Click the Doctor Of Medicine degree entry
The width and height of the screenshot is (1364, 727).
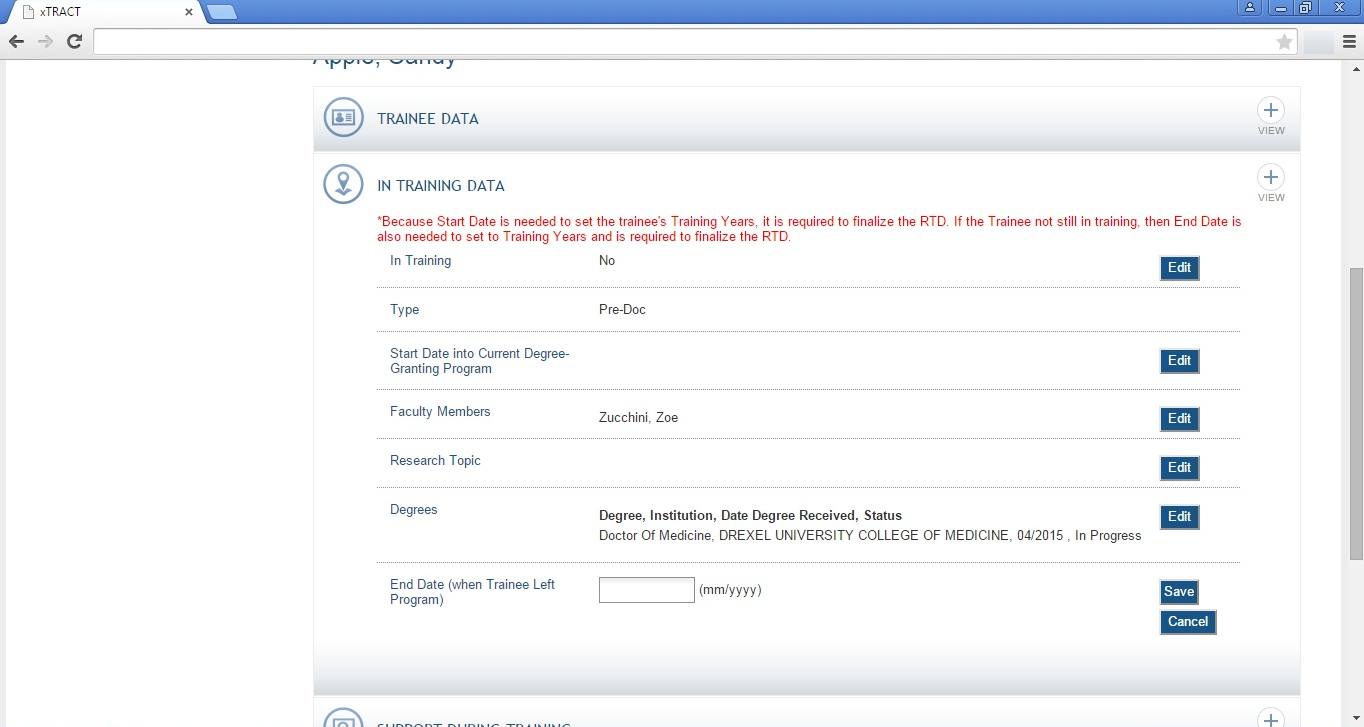tap(870, 535)
